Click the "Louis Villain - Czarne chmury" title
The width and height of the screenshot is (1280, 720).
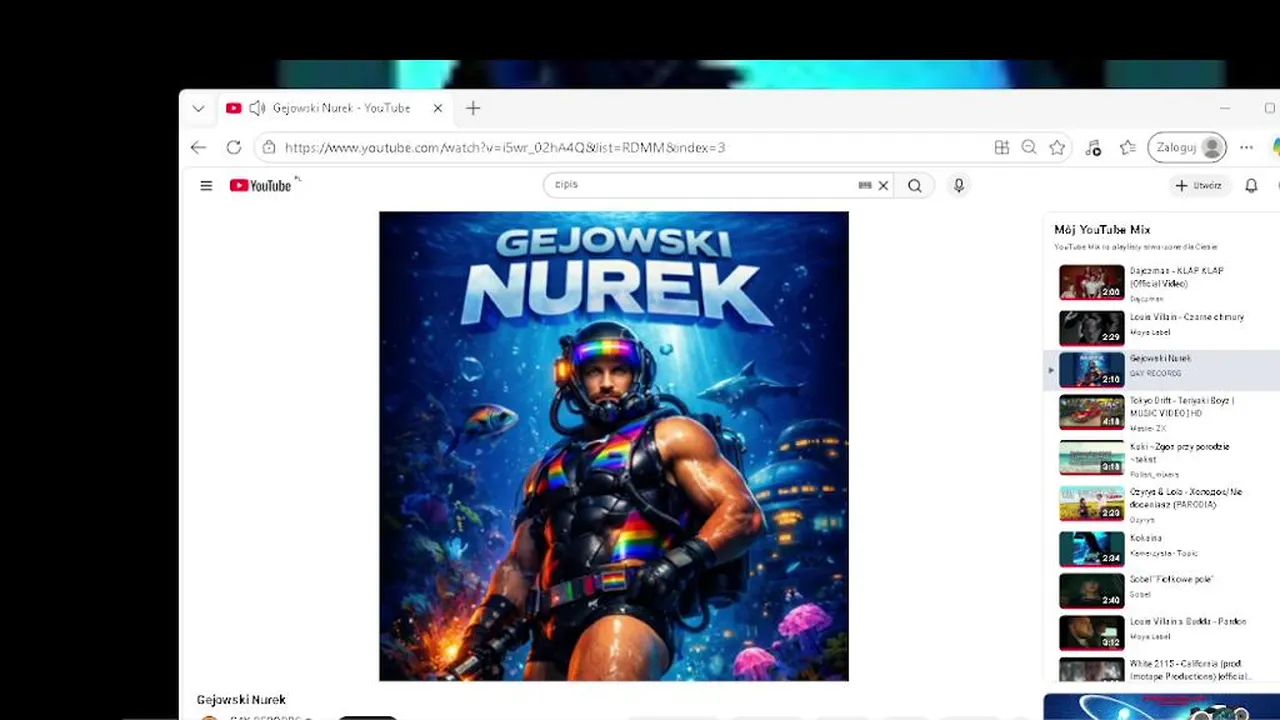tap(1187, 317)
